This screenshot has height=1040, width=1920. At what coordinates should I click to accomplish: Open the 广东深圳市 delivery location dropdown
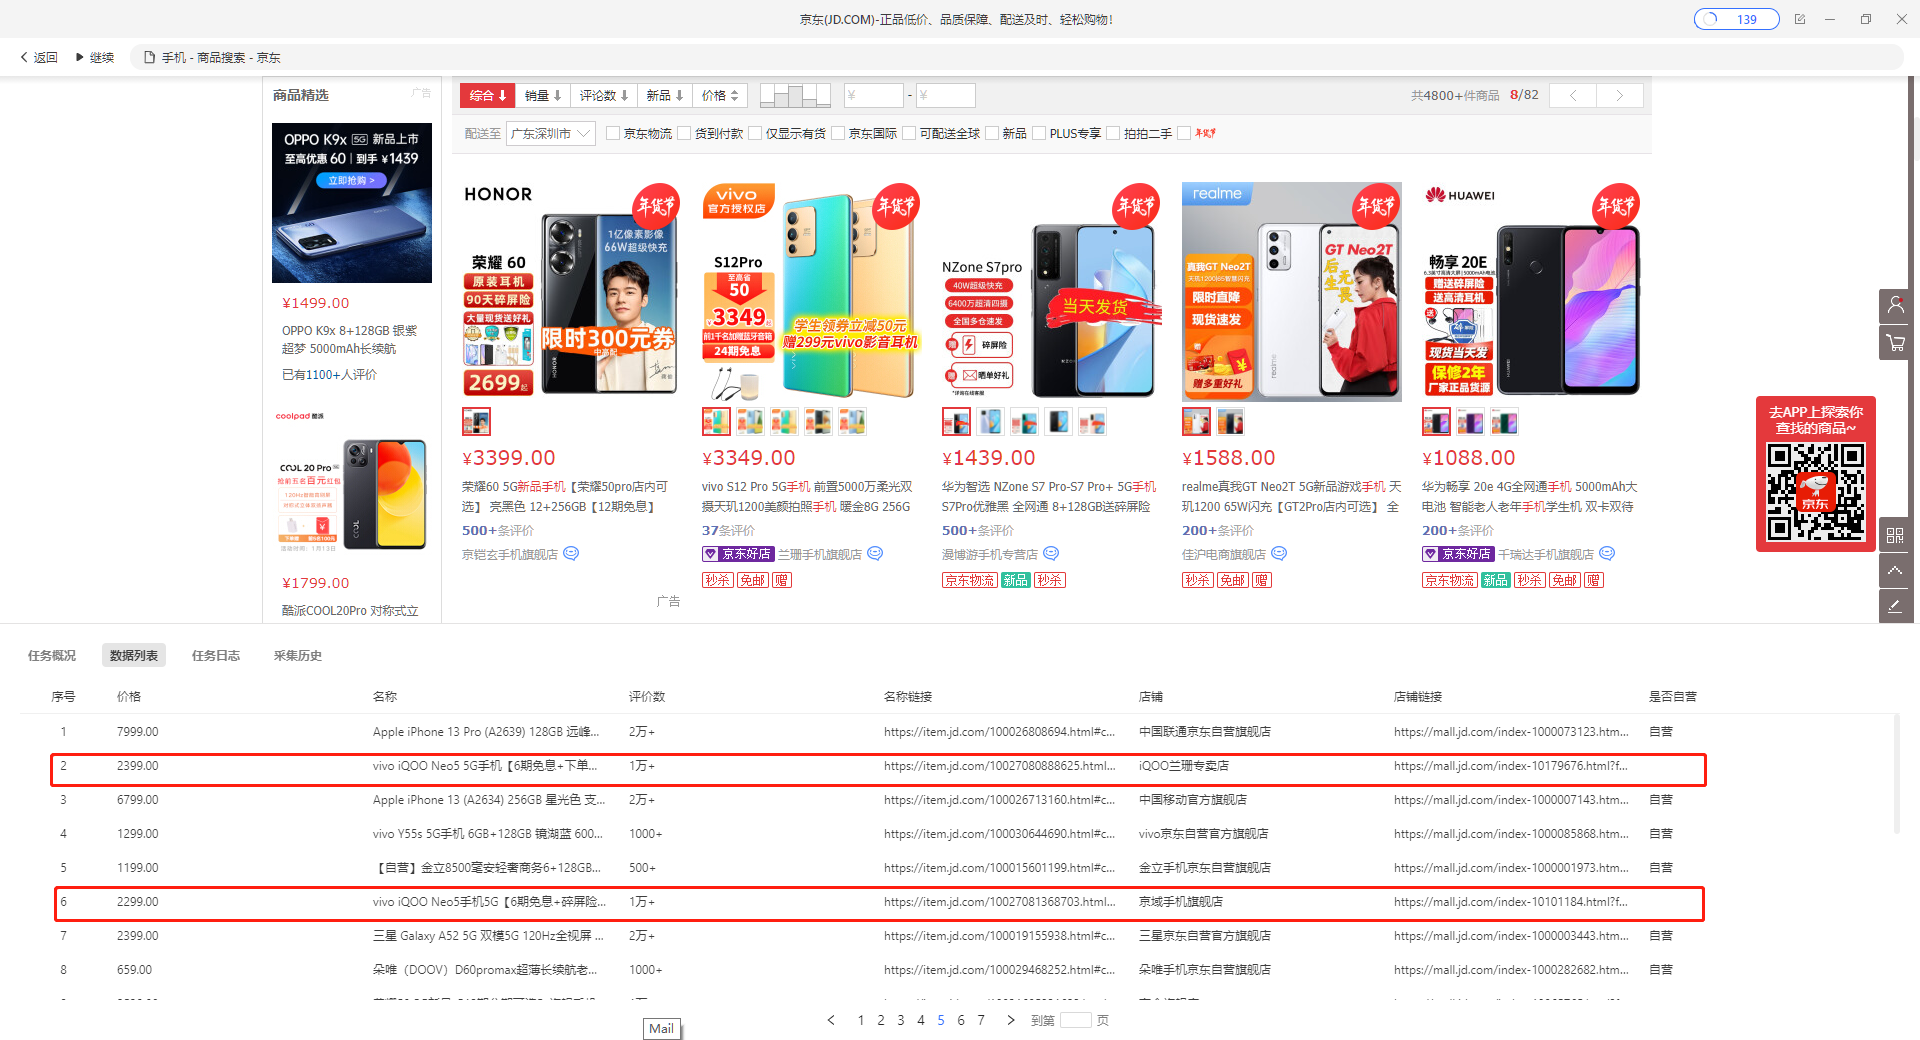[x=551, y=133]
